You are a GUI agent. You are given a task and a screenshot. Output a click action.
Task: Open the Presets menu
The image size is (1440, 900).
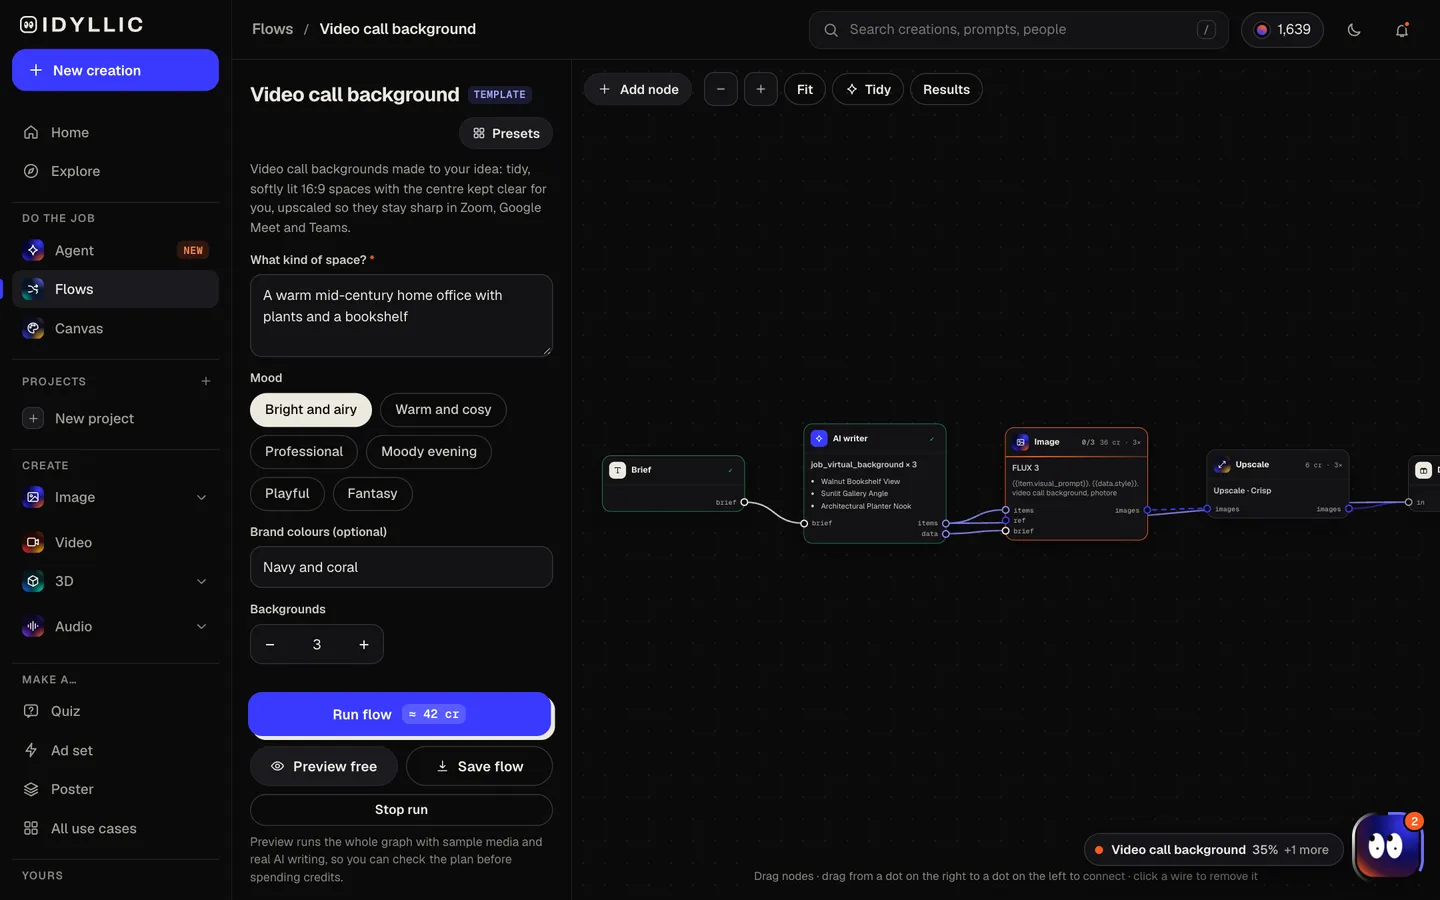click(506, 133)
